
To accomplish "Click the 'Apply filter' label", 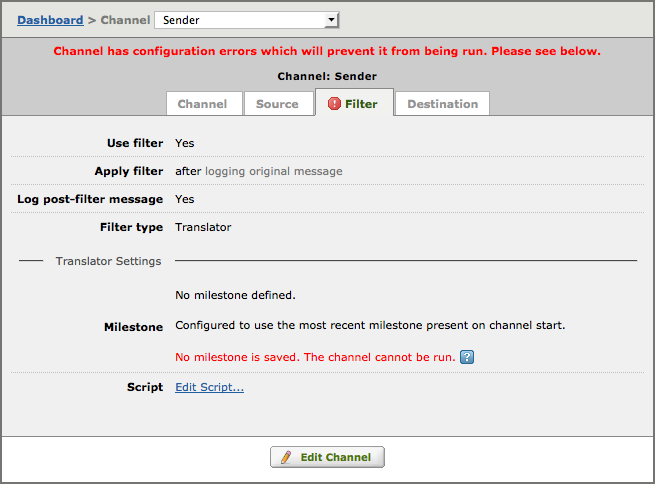I will [x=129, y=171].
